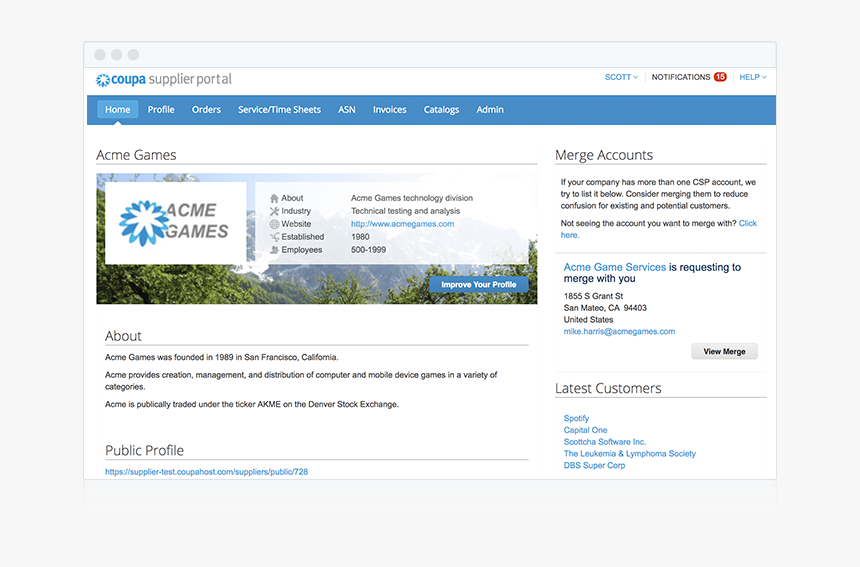
Task: Open the Catalogs tab
Action: pyautogui.click(x=441, y=110)
